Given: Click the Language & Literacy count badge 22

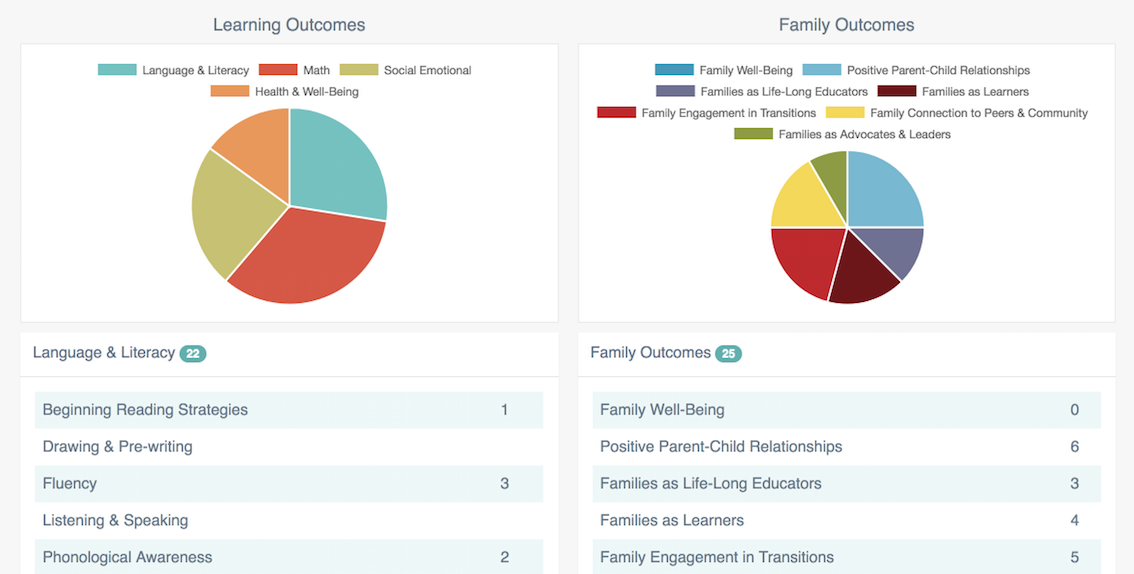Looking at the screenshot, I should [193, 353].
